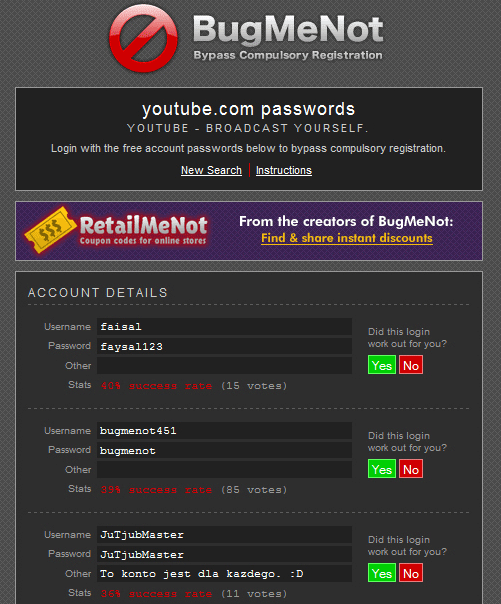This screenshot has height=604, width=501.
Task: Vote No for the faisal login
Action: pos(411,365)
